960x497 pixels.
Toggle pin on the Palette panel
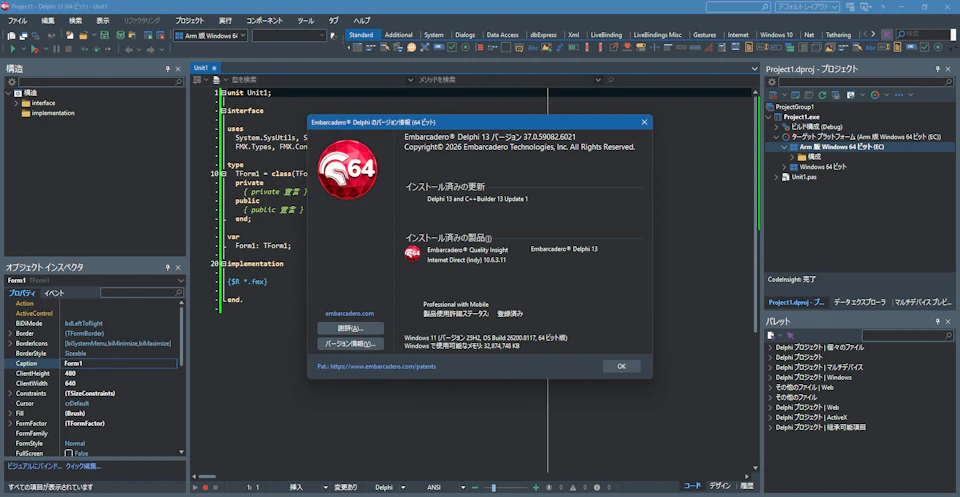click(938, 321)
